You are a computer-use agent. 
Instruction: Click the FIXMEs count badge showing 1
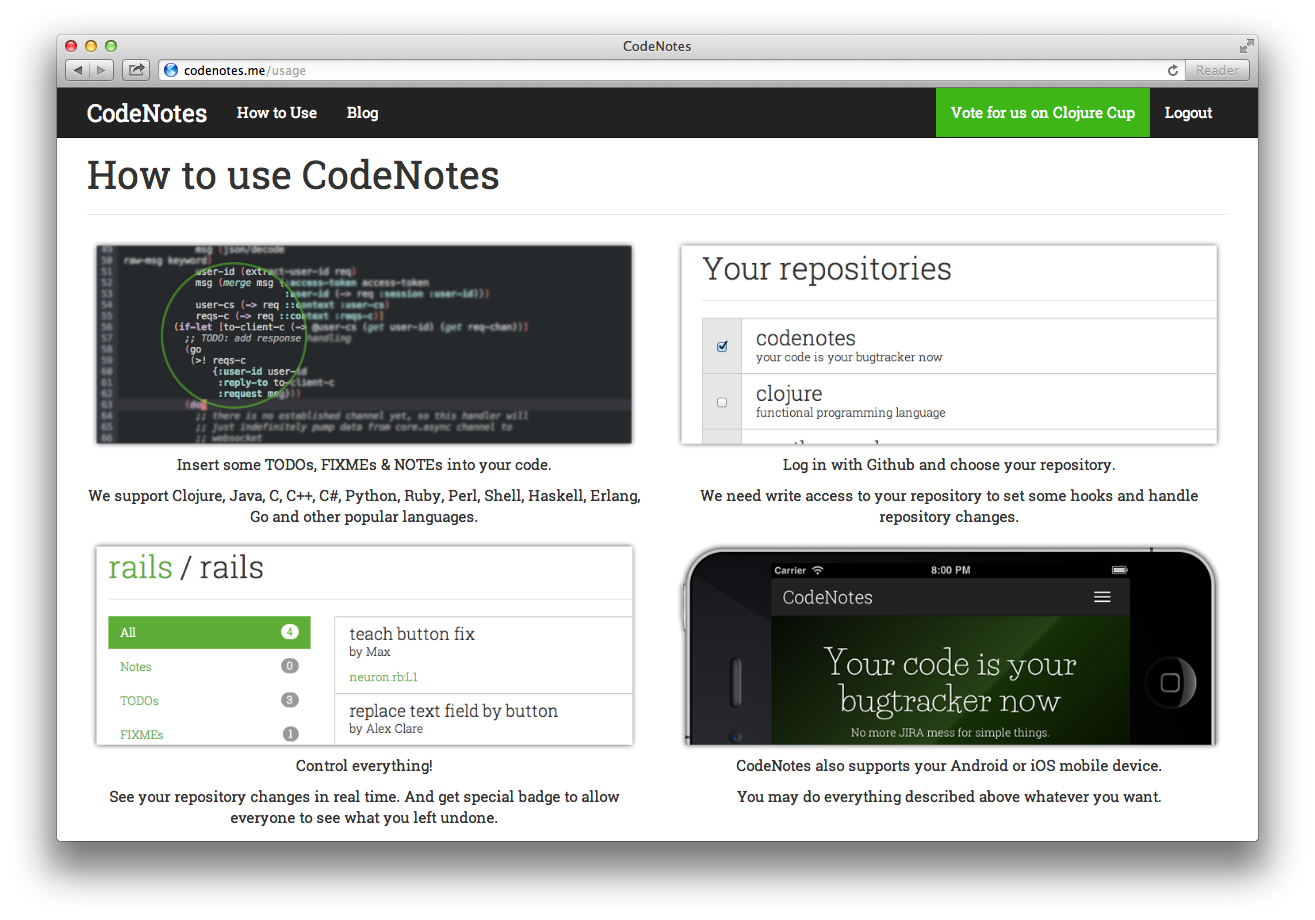coord(290,734)
